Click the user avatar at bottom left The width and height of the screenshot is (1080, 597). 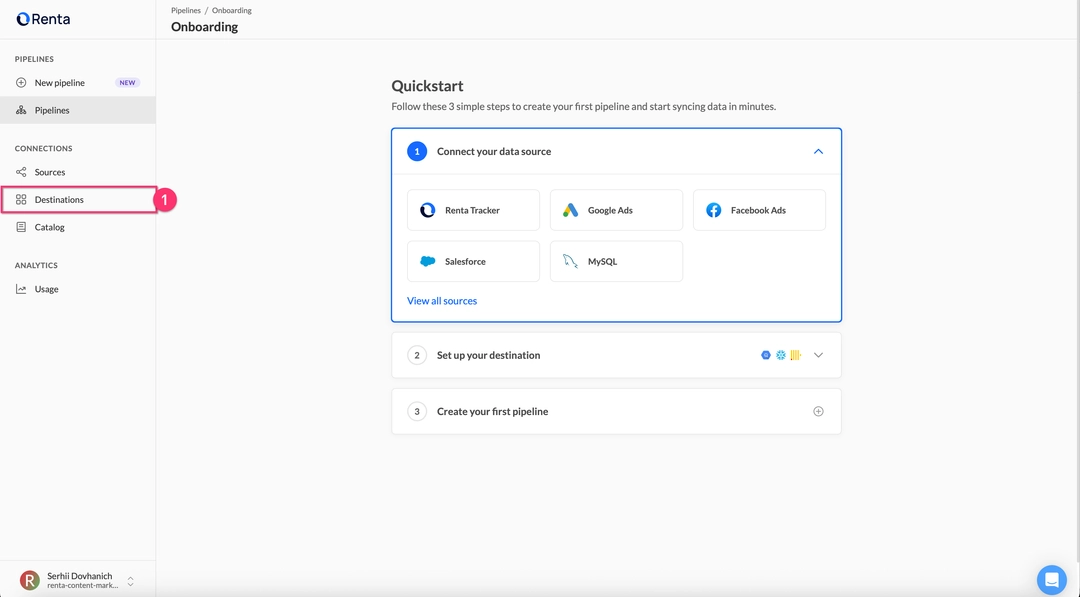point(30,580)
